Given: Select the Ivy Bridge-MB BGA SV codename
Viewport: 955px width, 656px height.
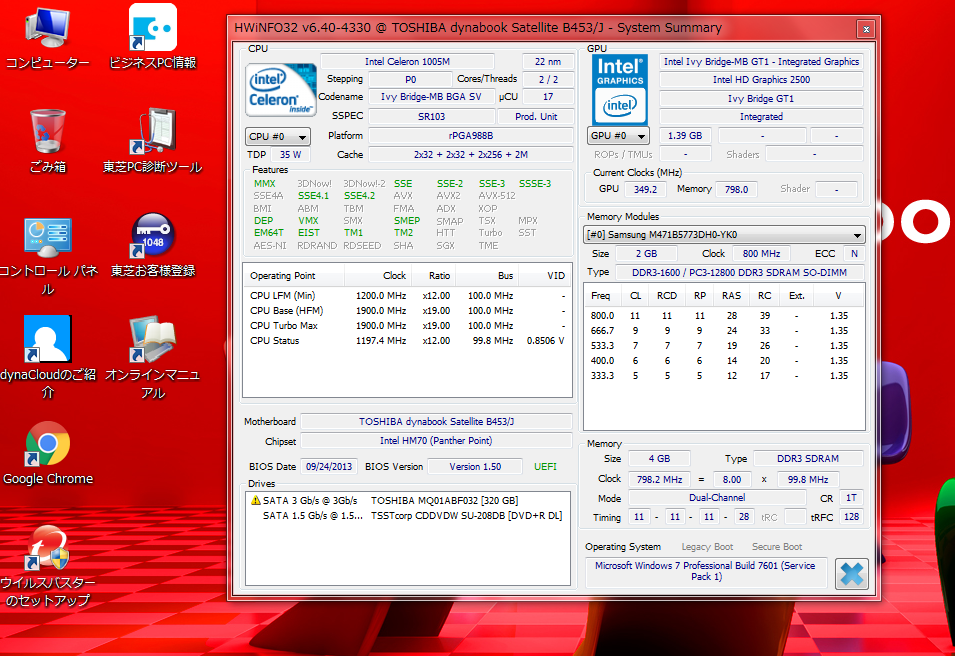Looking at the screenshot, I should click(431, 97).
